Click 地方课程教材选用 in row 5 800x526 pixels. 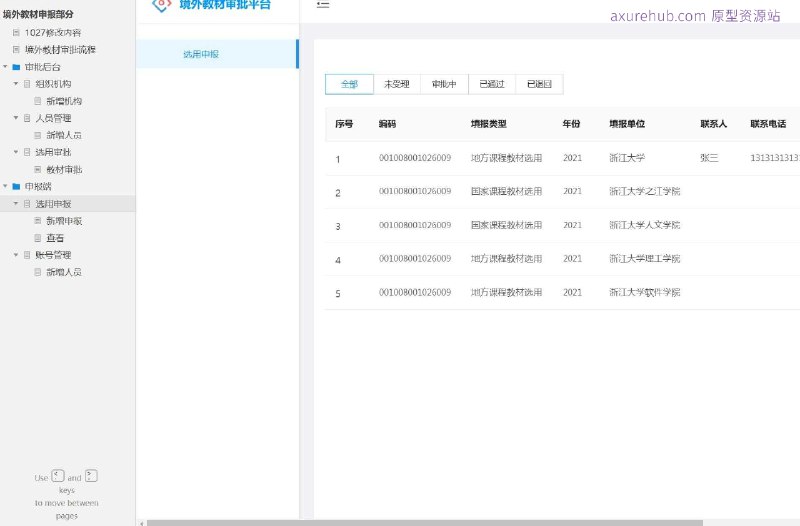pos(506,292)
